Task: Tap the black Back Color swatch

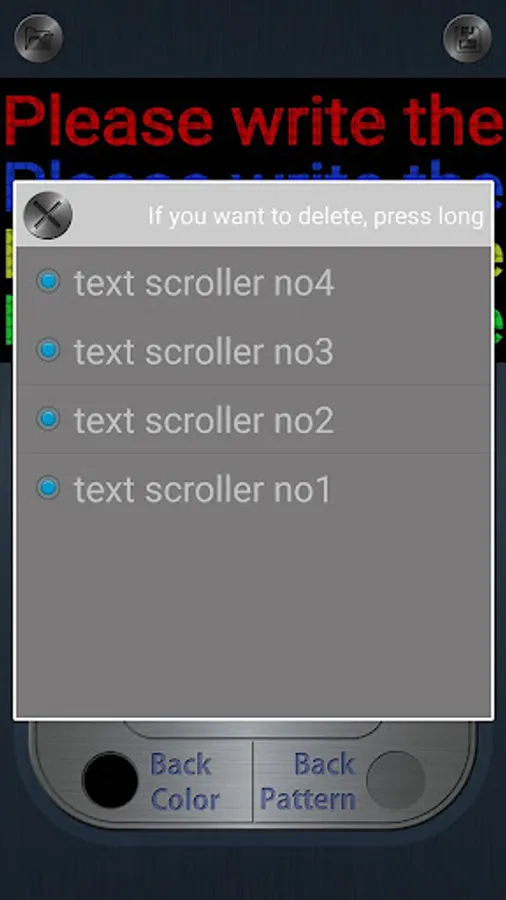Action: (110, 781)
